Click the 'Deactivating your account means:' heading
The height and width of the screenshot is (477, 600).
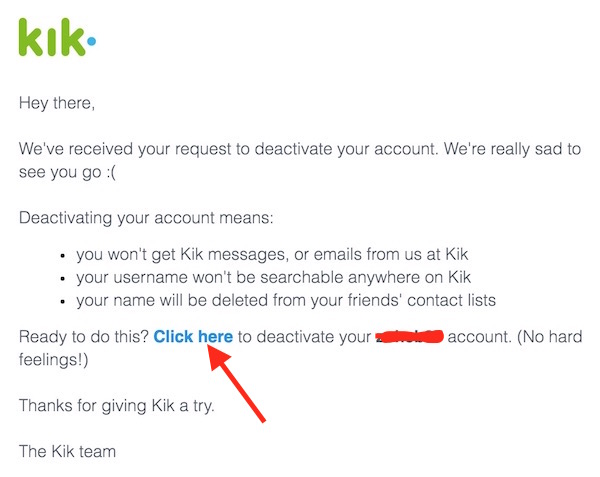146,218
